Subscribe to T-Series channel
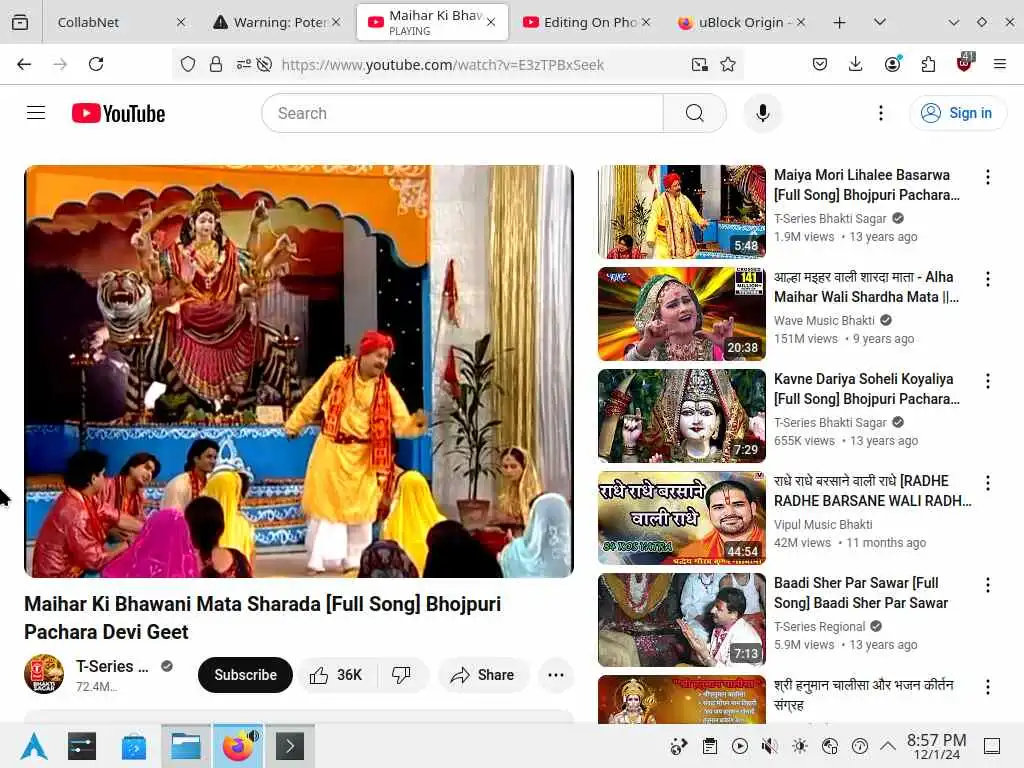This screenshot has height=768, width=1024. (x=246, y=675)
